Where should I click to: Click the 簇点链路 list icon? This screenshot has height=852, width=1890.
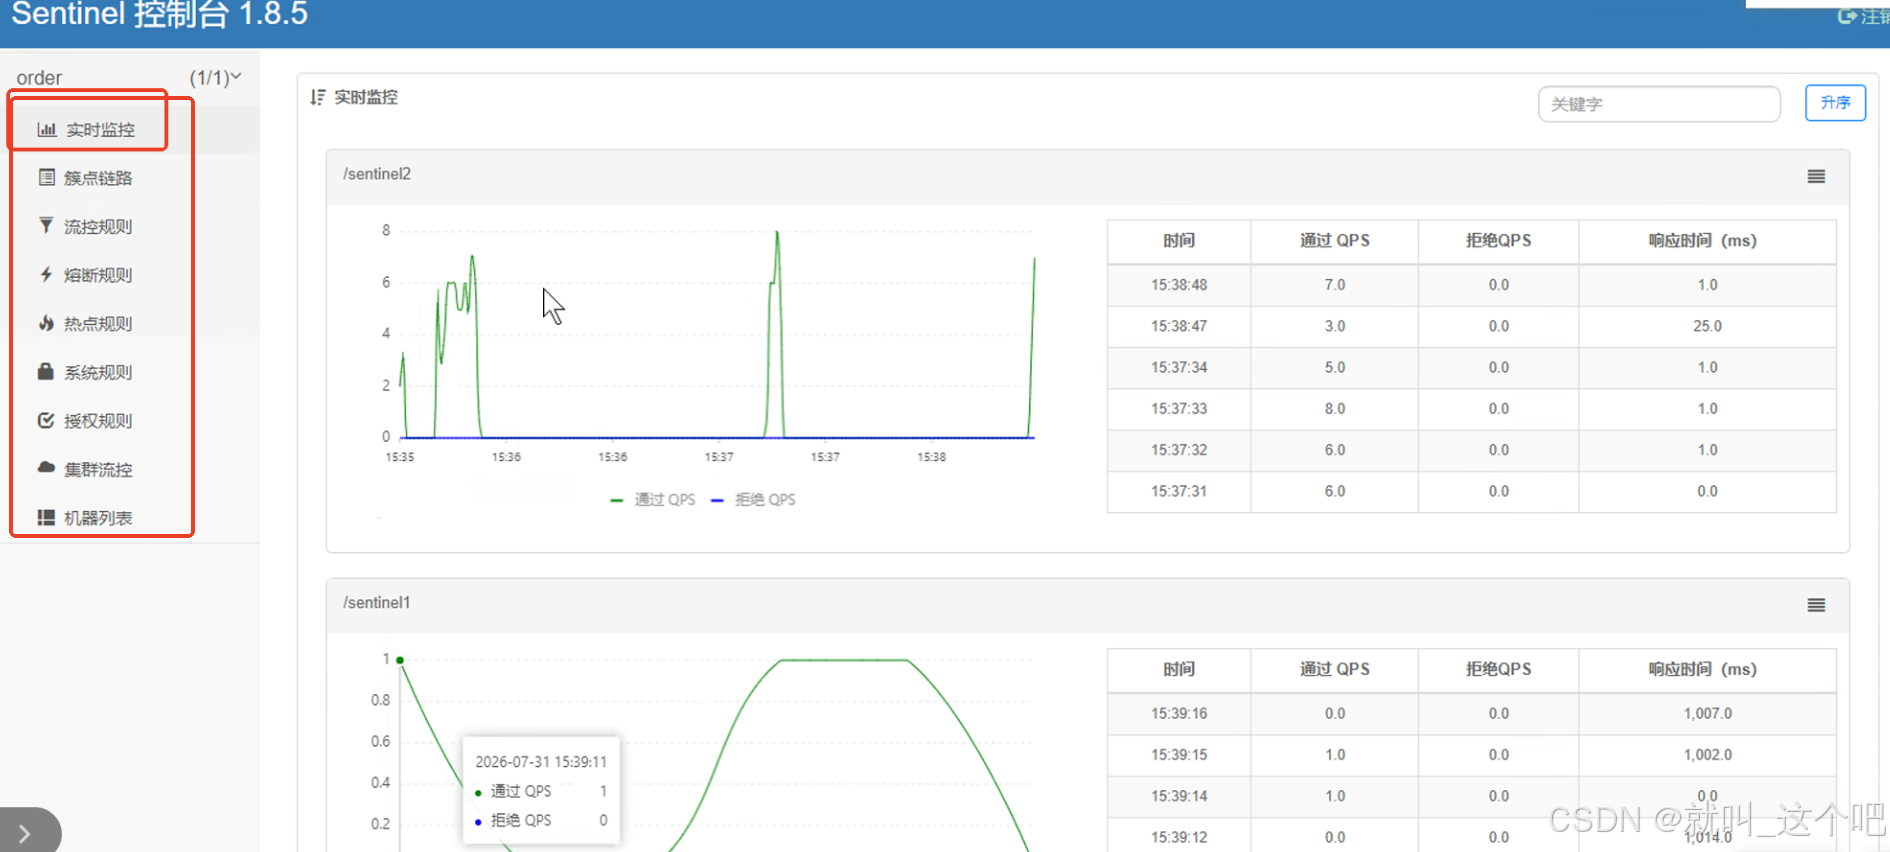[x=46, y=177]
